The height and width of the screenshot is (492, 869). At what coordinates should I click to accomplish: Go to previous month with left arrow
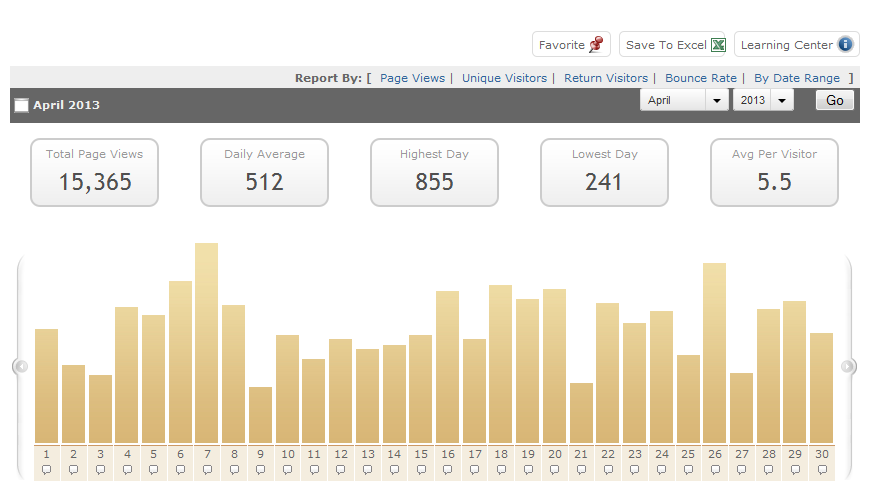point(21,366)
